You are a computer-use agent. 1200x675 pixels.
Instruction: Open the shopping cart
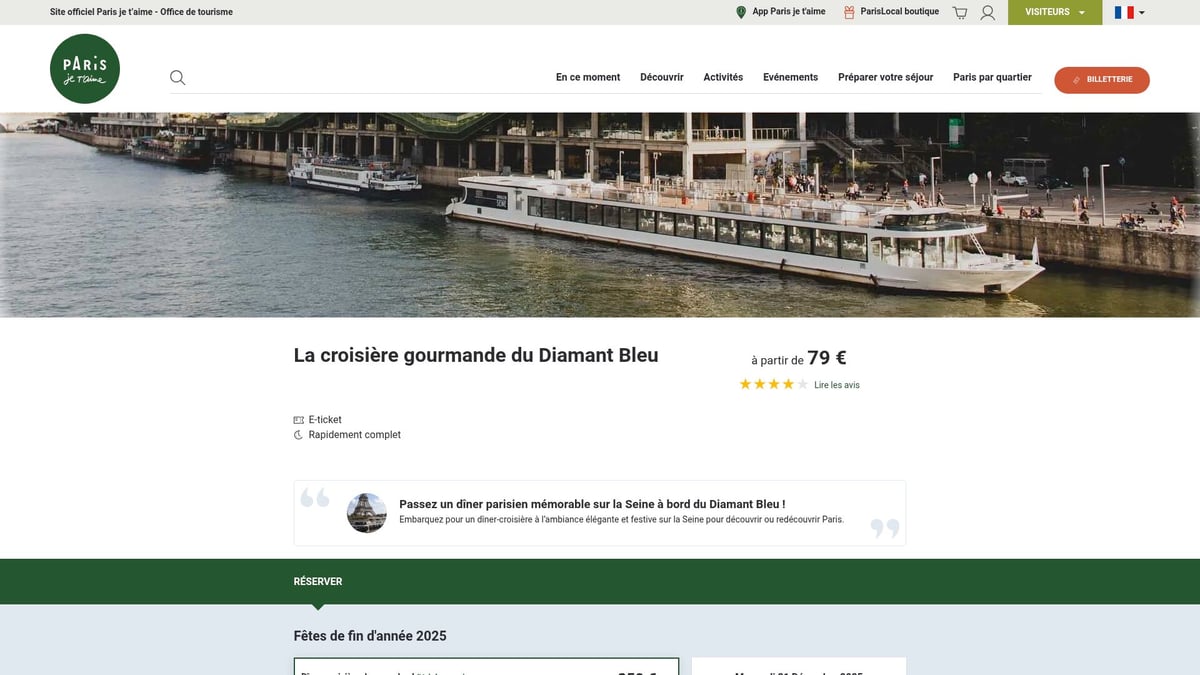point(959,11)
